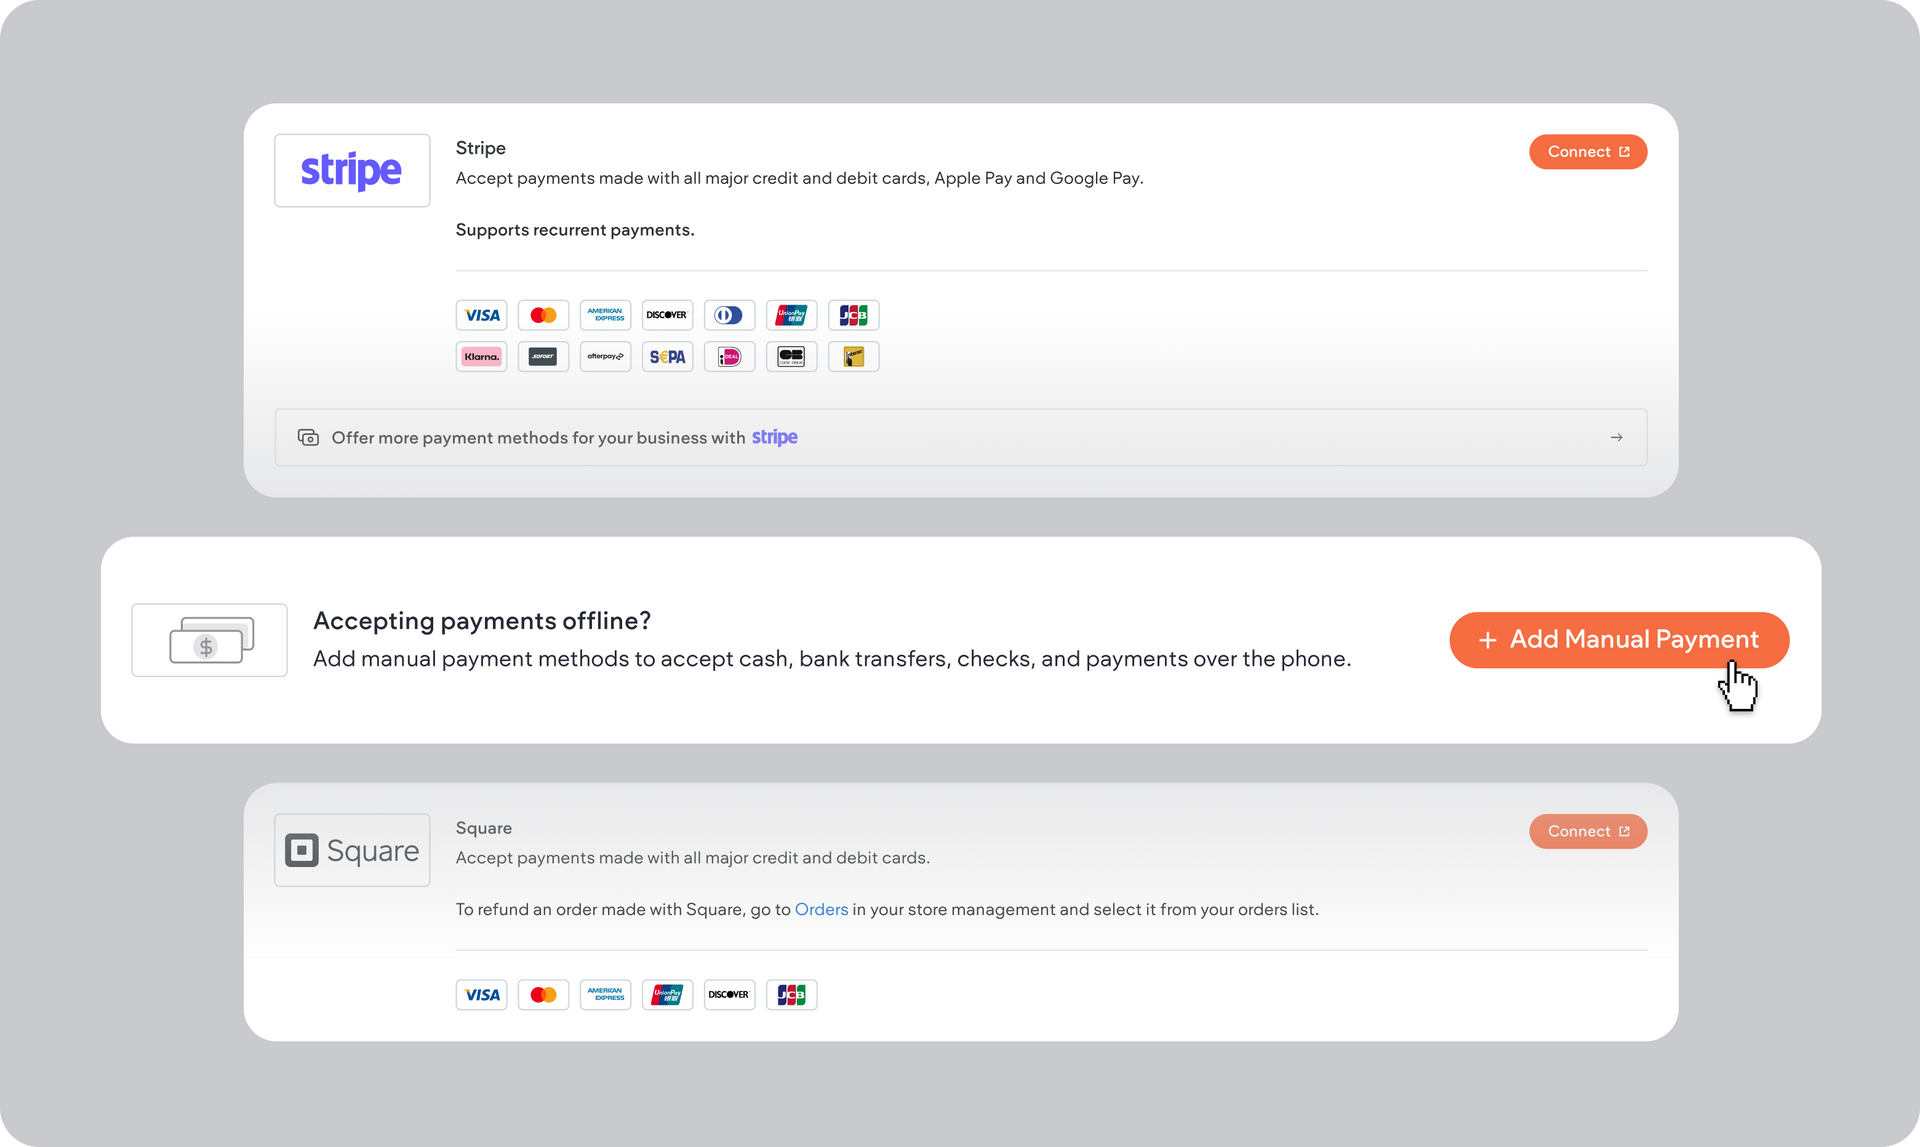Click the Sofort payment icon
The image size is (1920, 1147).
[543, 356]
